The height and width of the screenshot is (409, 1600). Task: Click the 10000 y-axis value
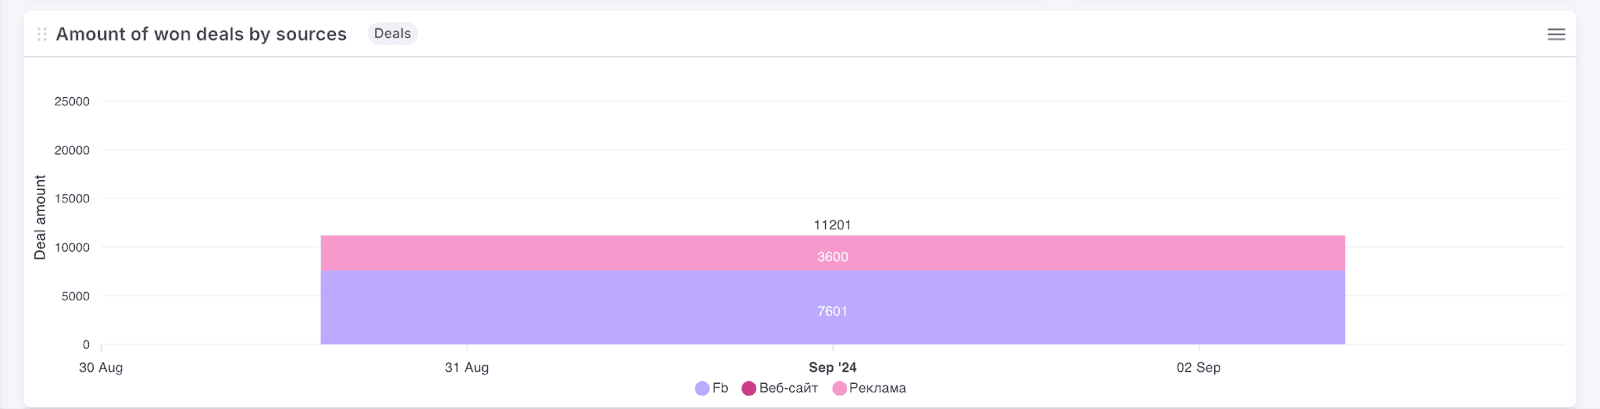tap(72, 247)
